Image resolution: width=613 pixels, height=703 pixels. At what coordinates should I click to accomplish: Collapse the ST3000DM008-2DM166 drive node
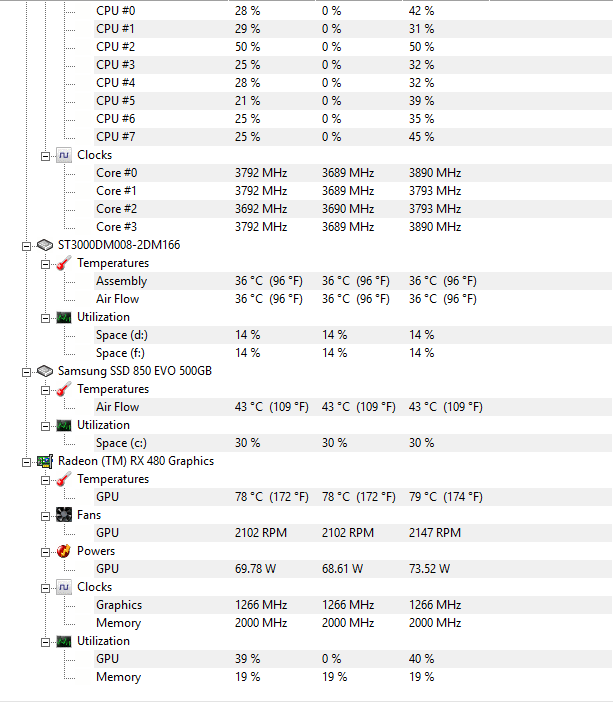coord(26,246)
